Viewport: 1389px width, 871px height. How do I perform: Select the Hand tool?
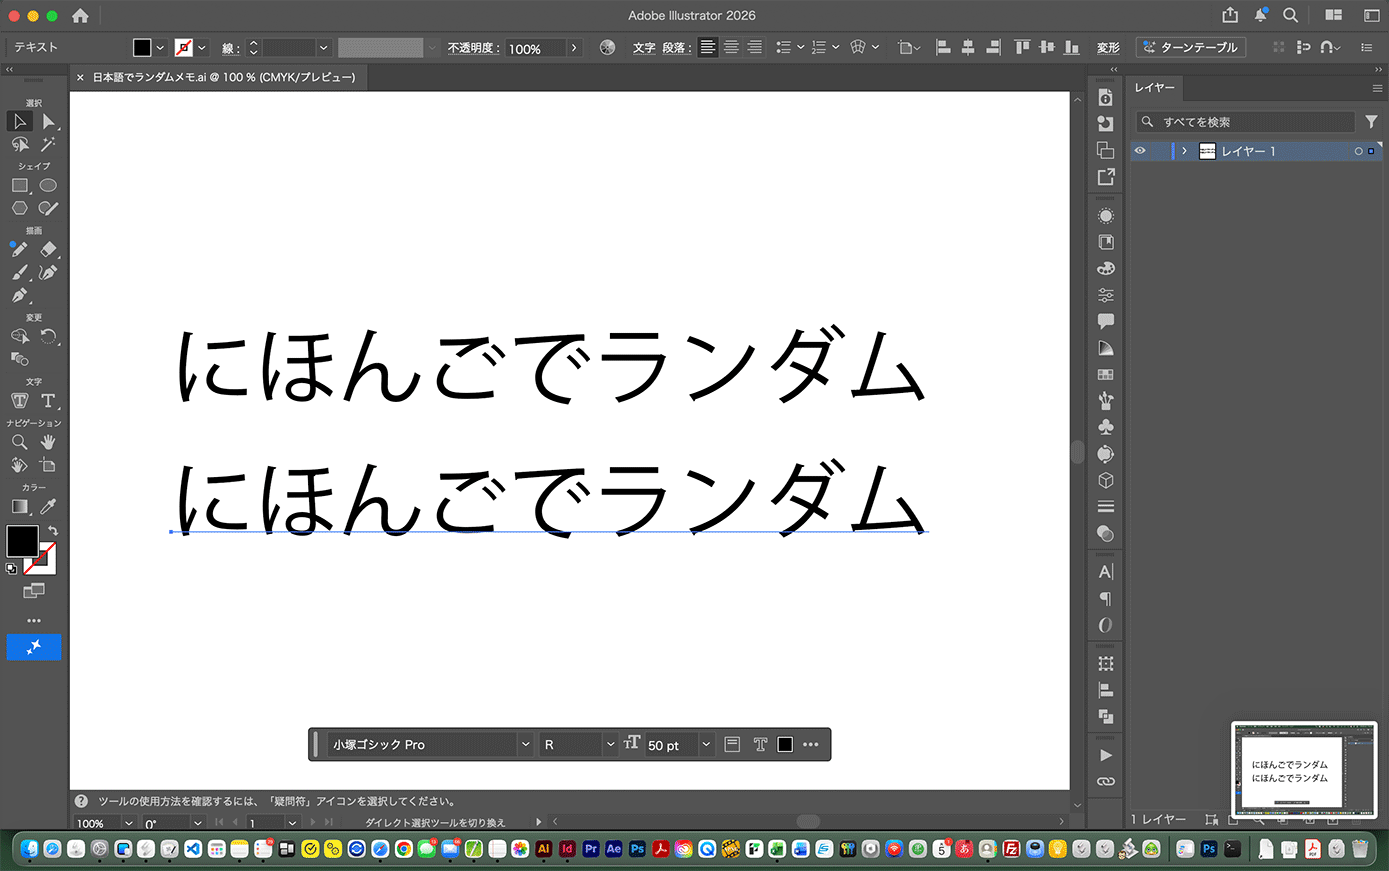pos(48,442)
